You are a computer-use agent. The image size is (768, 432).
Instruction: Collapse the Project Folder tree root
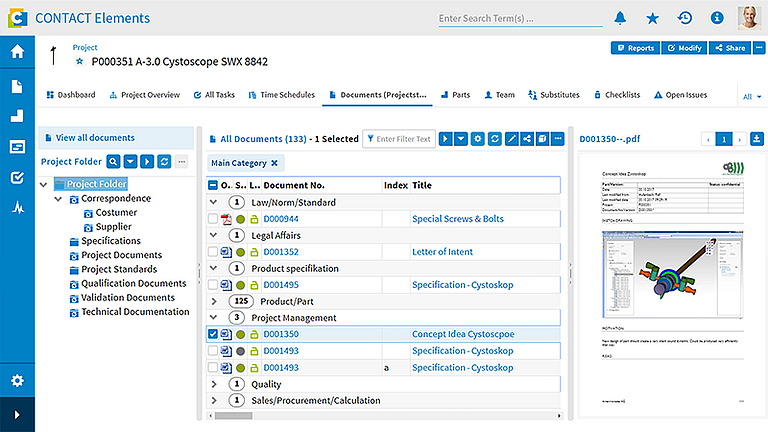pyautogui.click(x=44, y=184)
